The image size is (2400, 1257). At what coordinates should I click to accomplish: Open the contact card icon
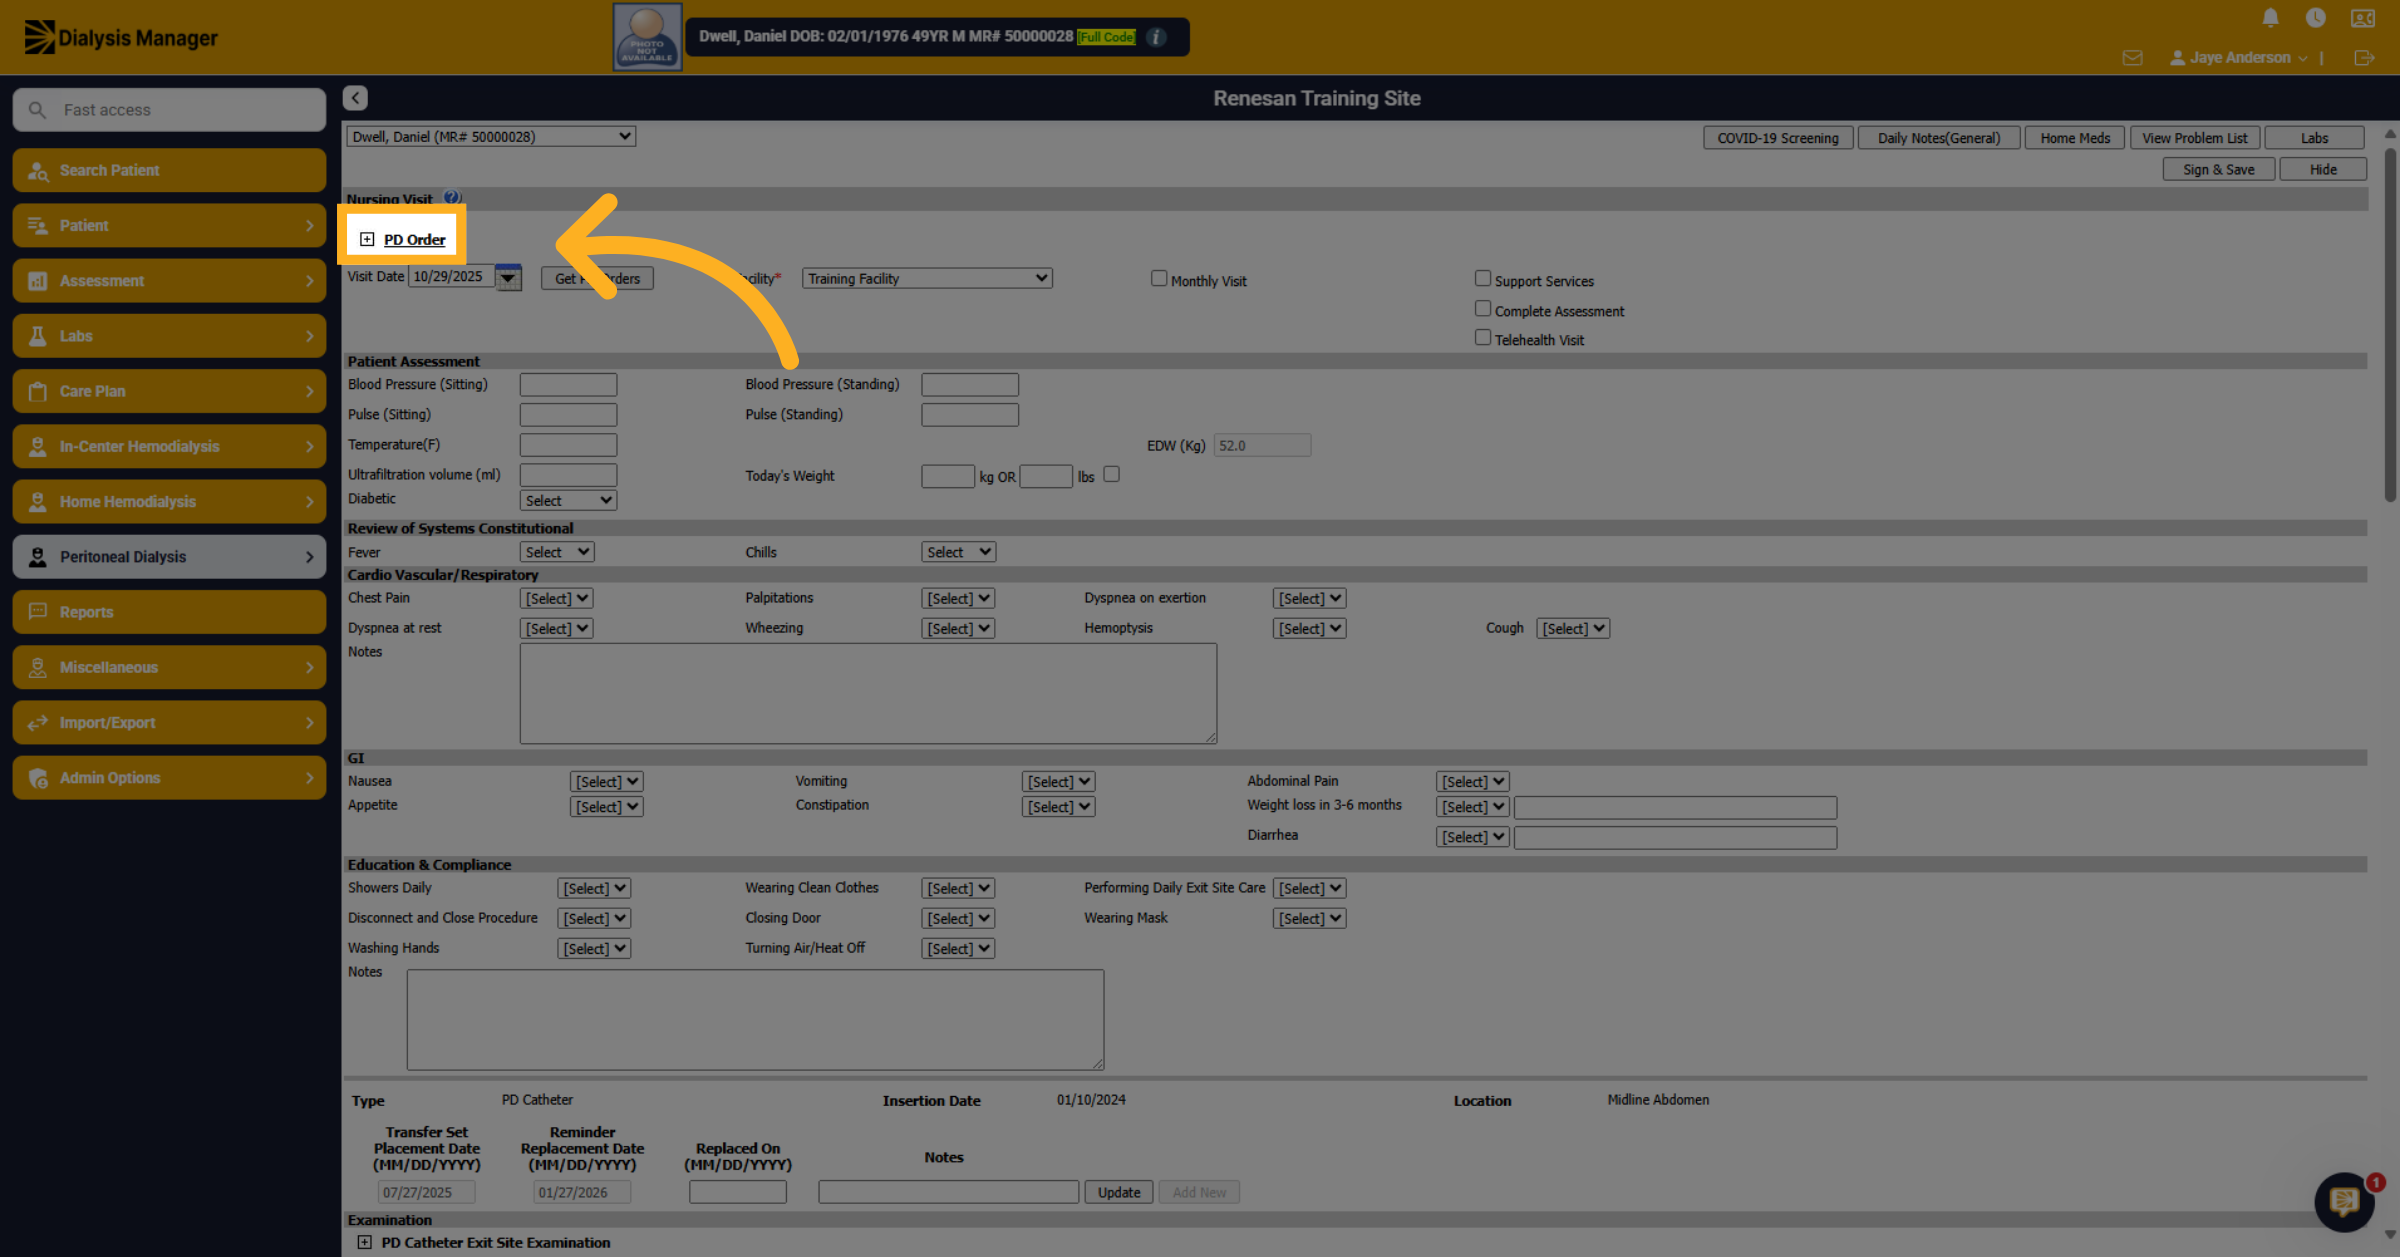(x=2363, y=18)
